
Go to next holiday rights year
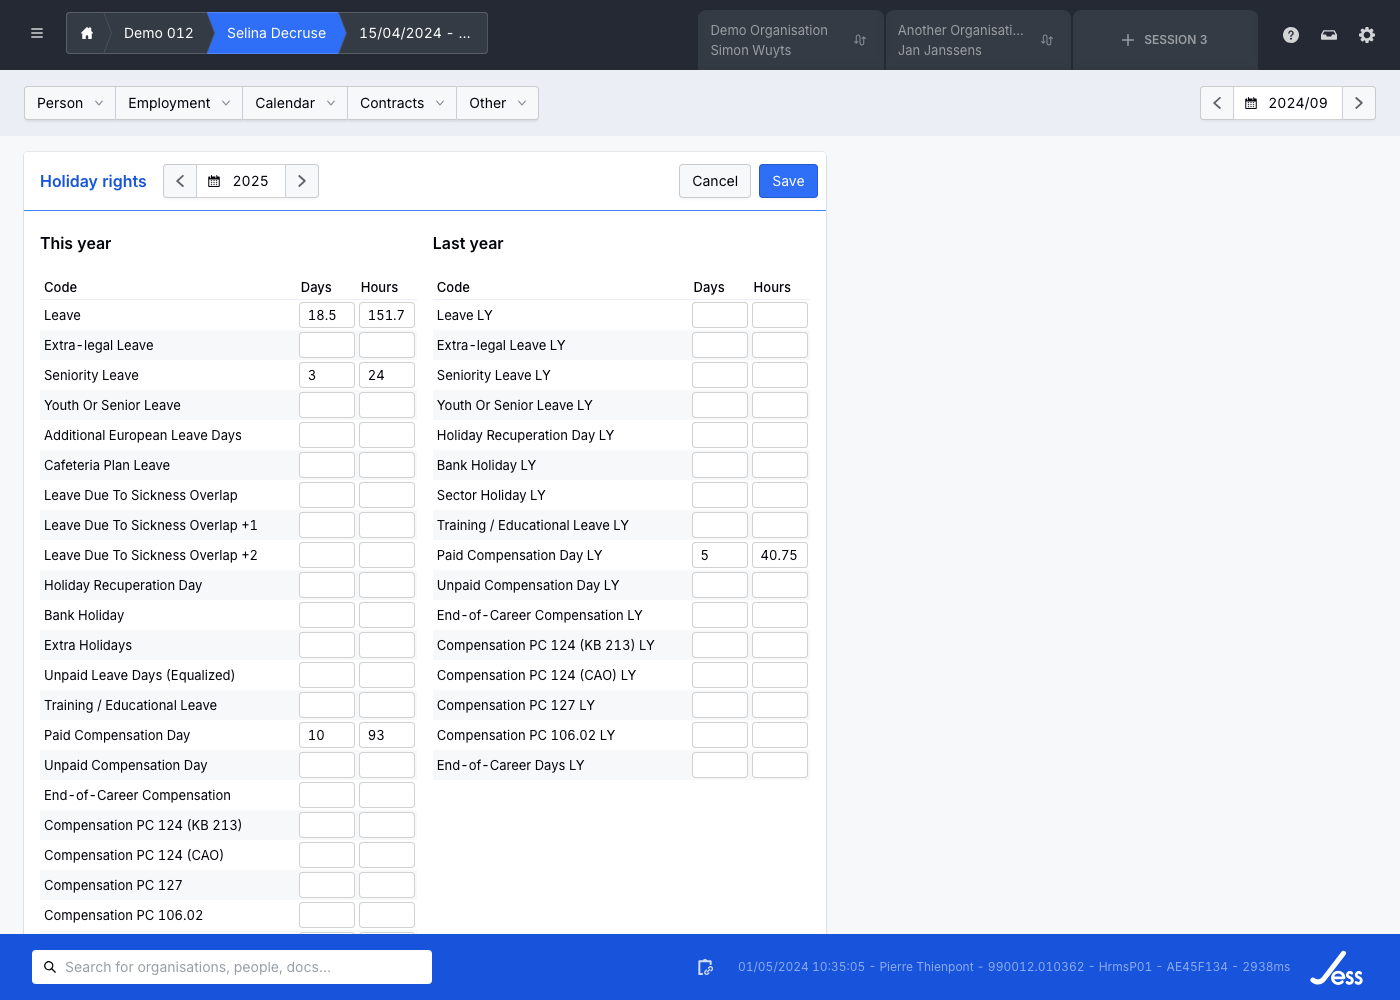[x=302, y=181]
